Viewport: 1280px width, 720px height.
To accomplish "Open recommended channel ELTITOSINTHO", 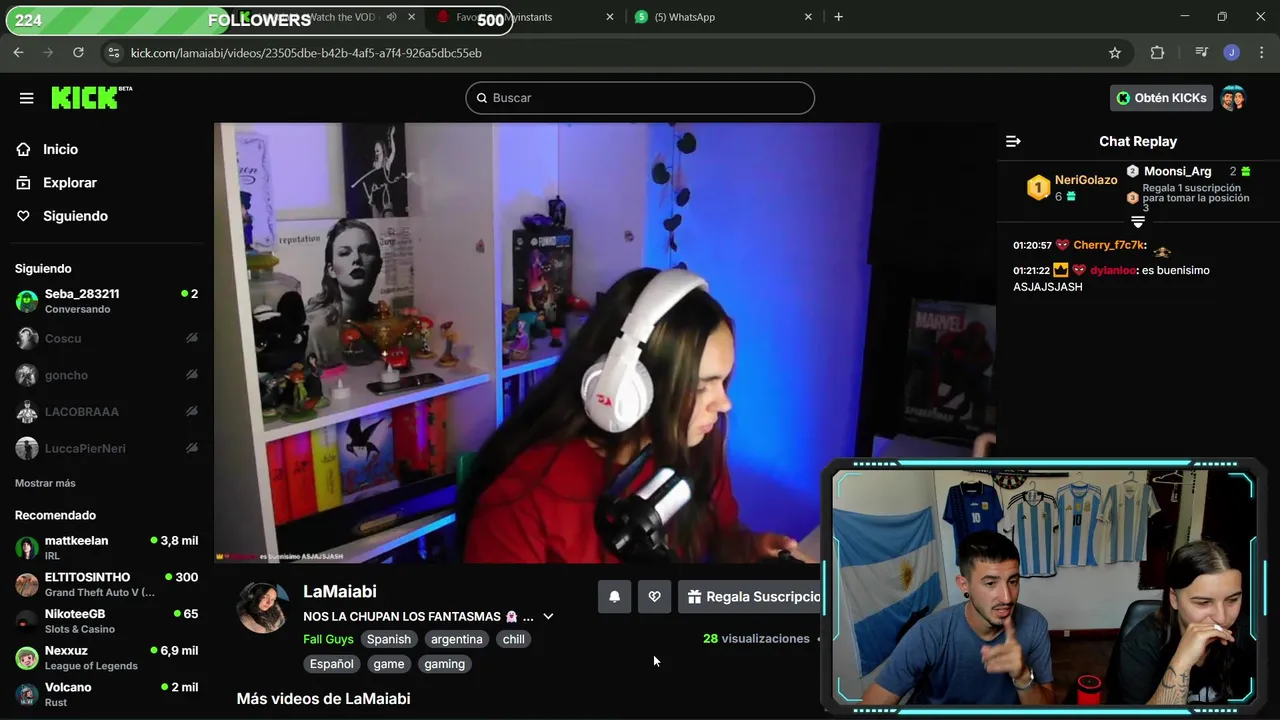I will [106, 584].
